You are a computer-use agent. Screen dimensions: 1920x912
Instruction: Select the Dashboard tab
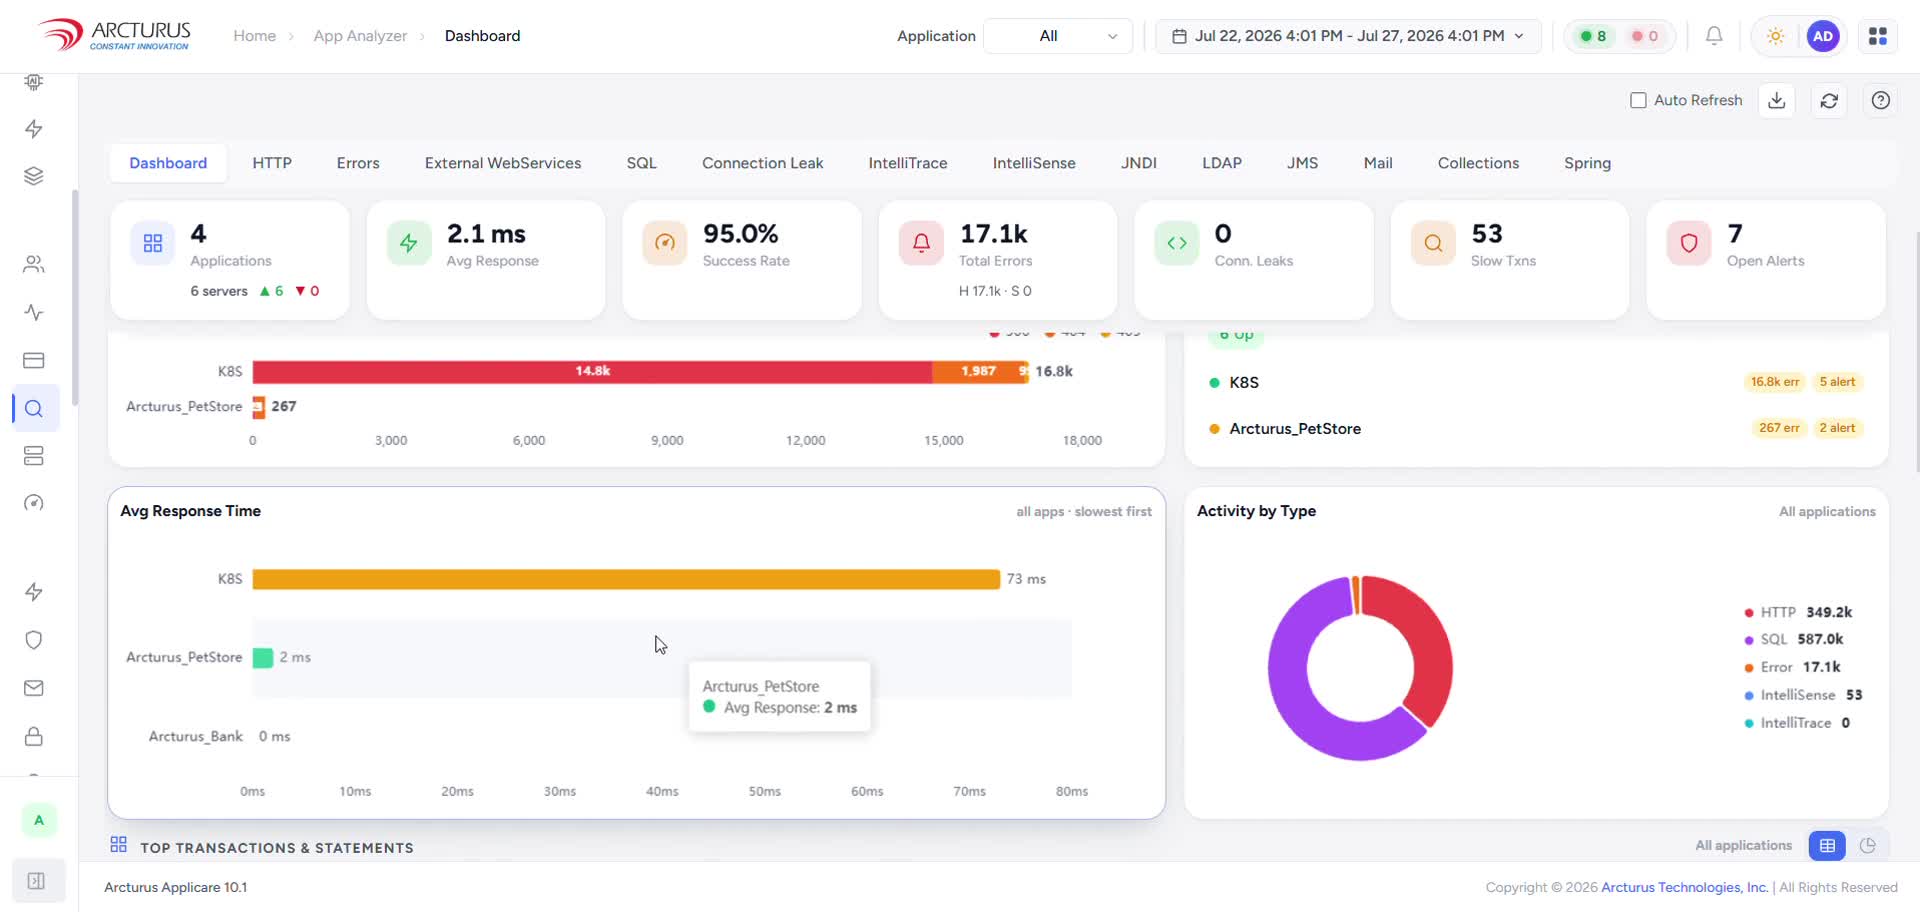(168, 163)
